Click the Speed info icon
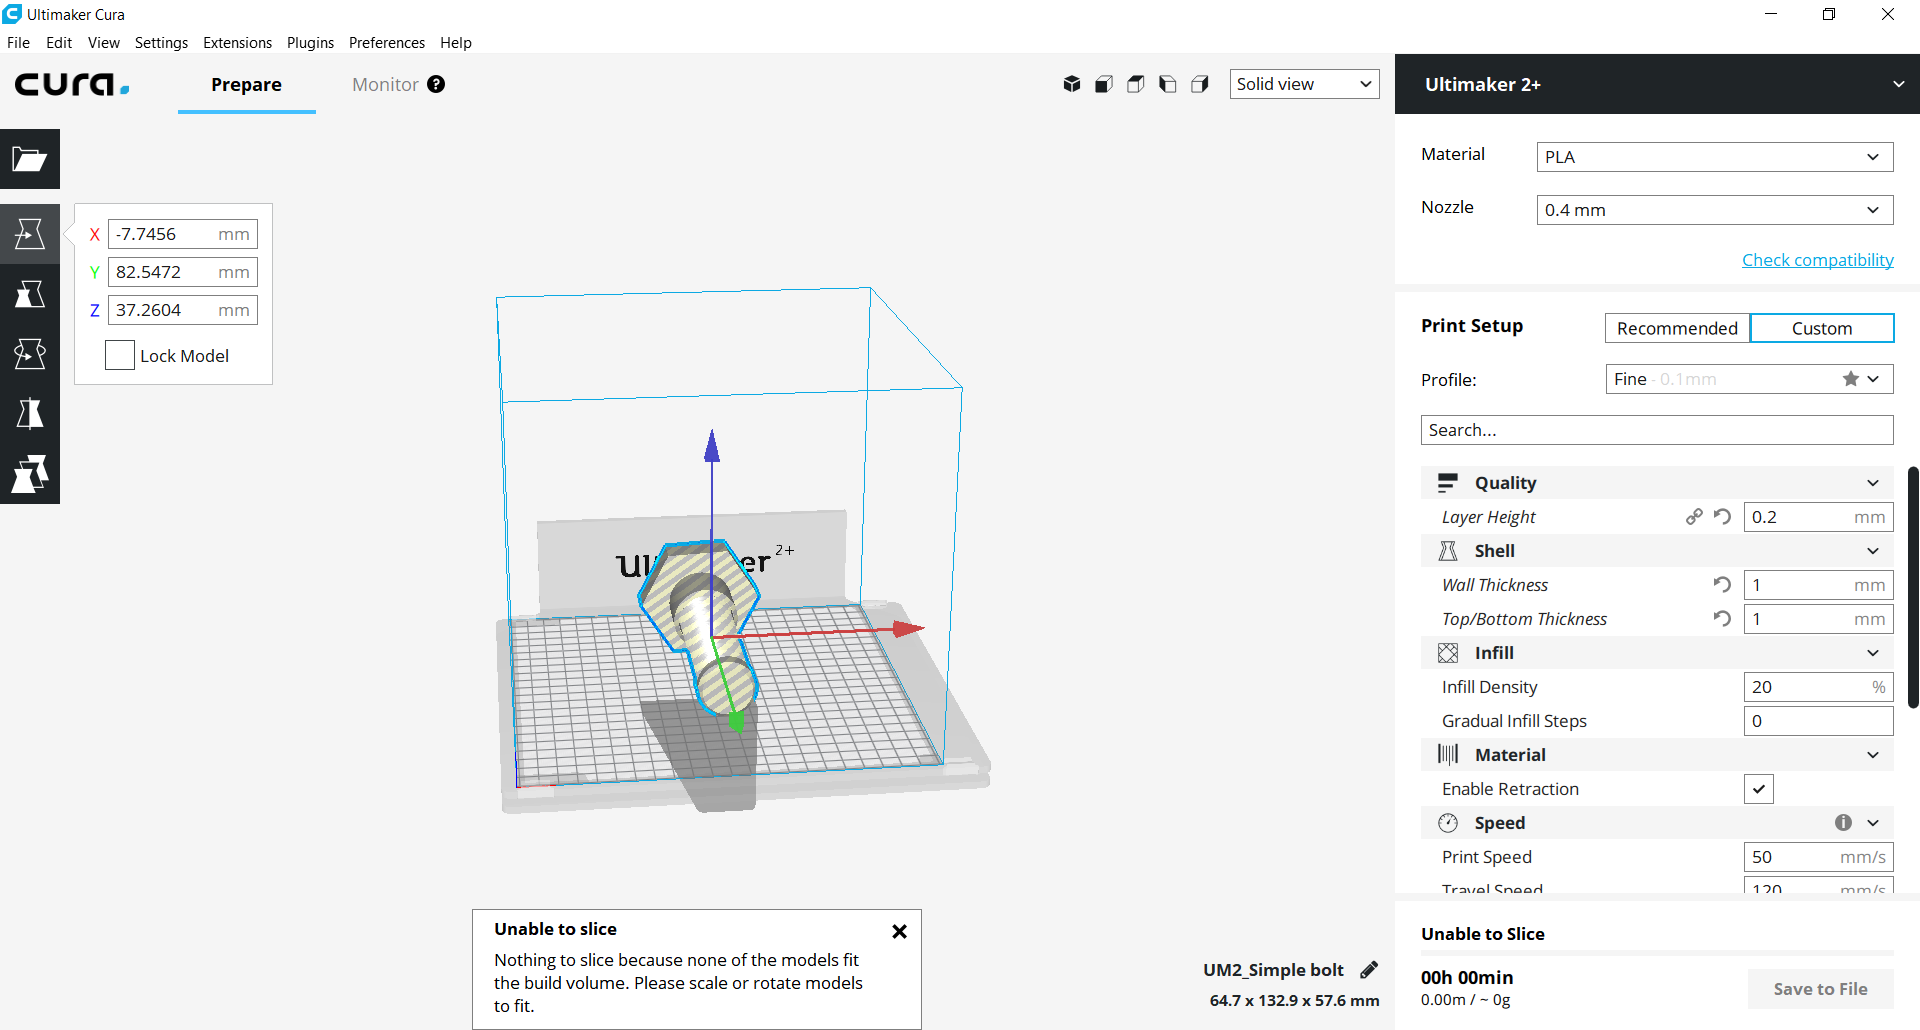 (1843, 822)
